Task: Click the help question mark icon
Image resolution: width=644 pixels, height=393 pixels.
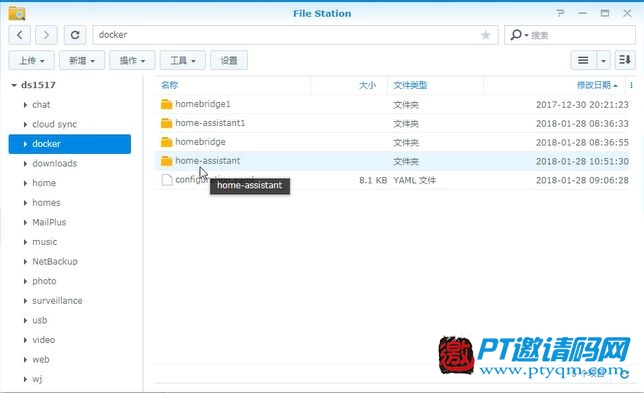Action: pyautogui.click(x=560, y=13)
